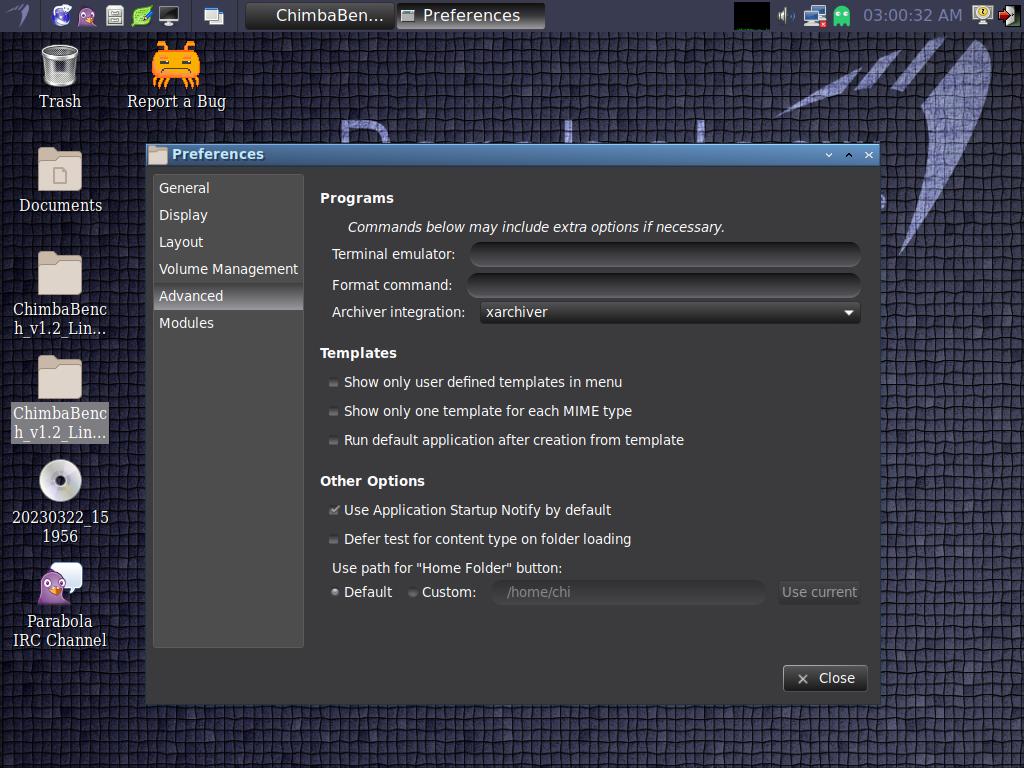The height and width of the screenshot is (768, 1024).
Task: Select the Default home folder radio button
Action: [x=362, y=592]
